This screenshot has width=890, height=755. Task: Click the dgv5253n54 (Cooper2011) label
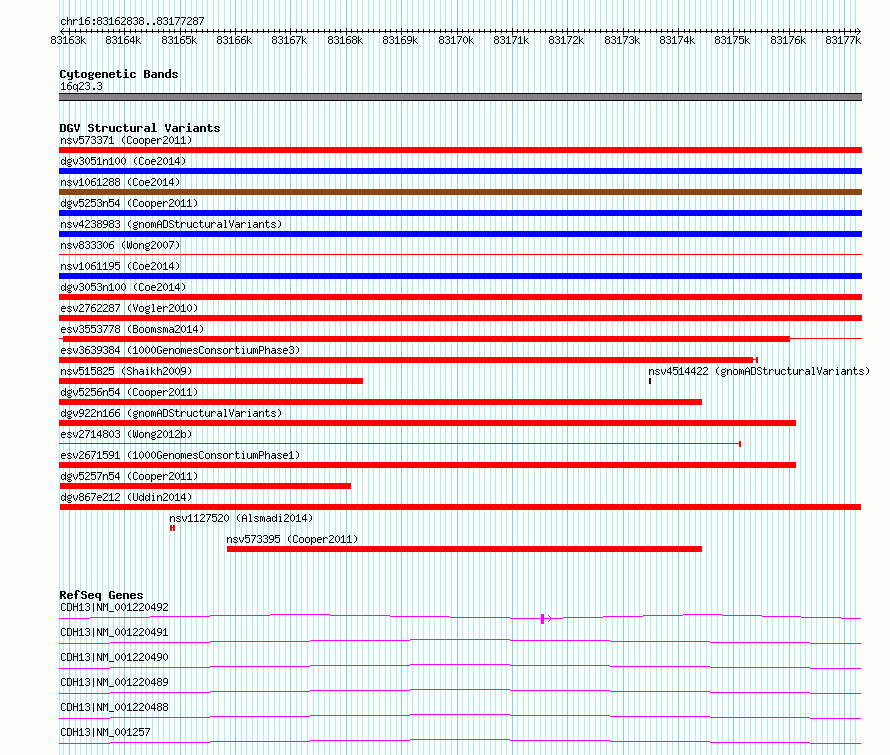pyautogui.click(x=129, y=203)
